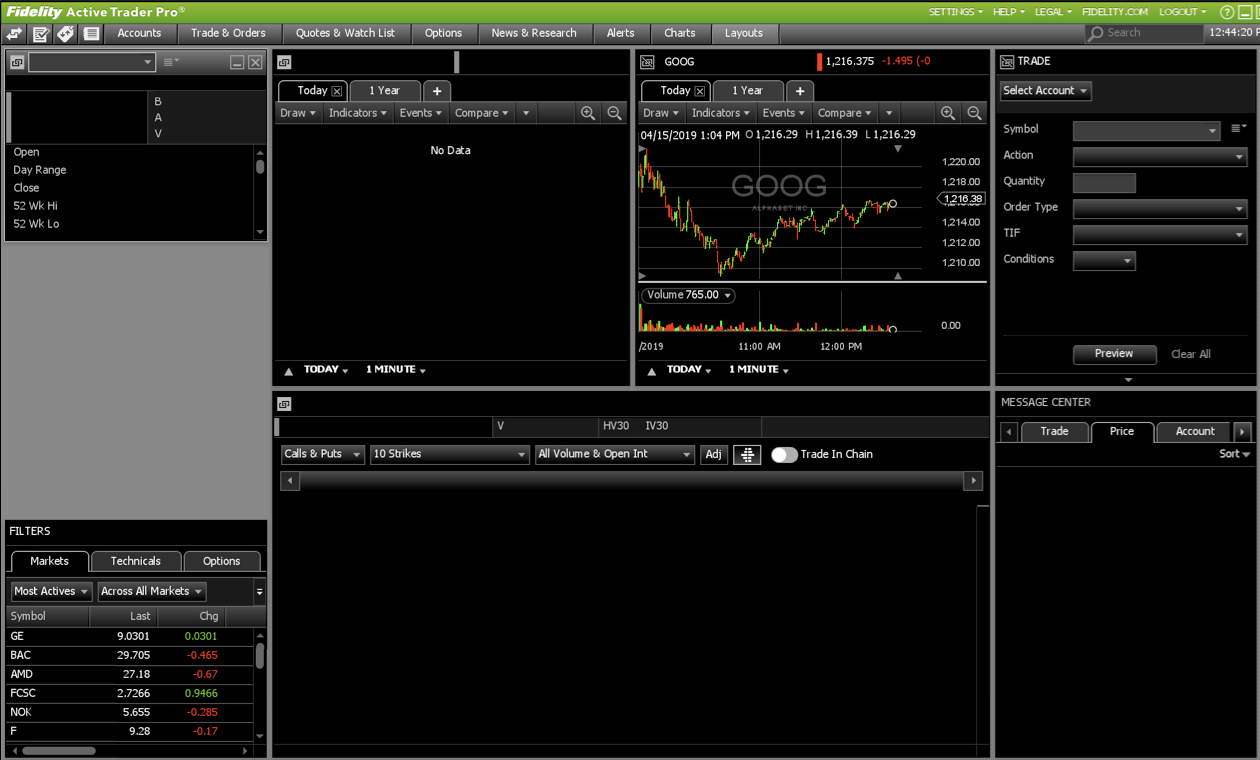This screenshot has height=760, width=1260.
Task: Open the Accounts menu
Action: coord(140,33)
